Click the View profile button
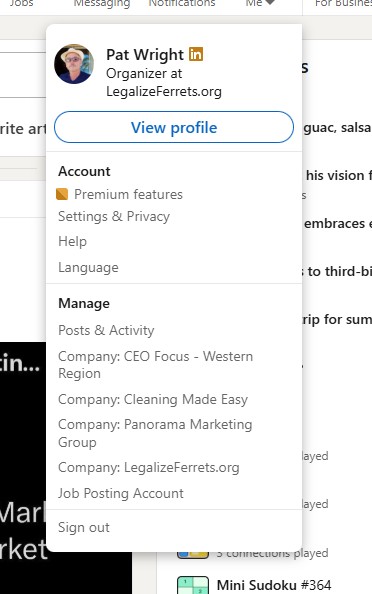The image size is (372, 594). [x=174, y=127]
